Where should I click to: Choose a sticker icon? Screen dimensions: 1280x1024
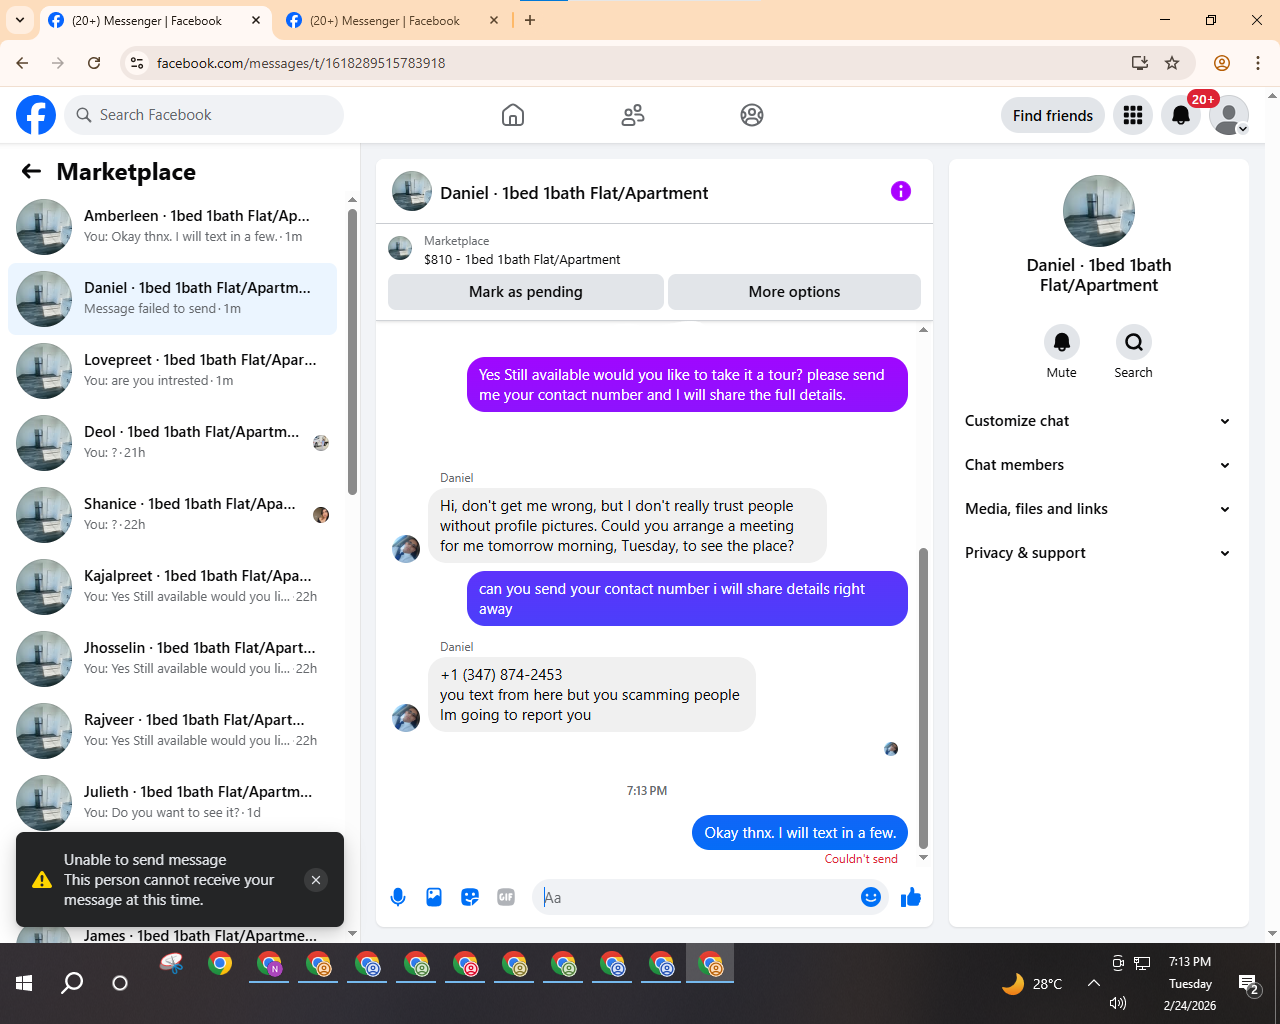pos(470,897)
